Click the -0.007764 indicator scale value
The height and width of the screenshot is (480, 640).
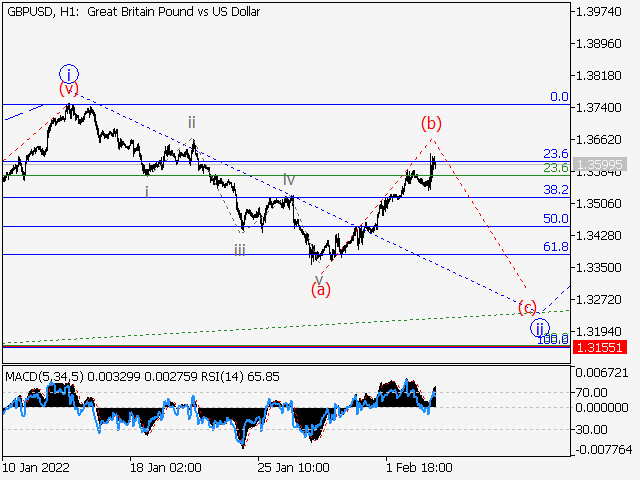pos(604,450)
